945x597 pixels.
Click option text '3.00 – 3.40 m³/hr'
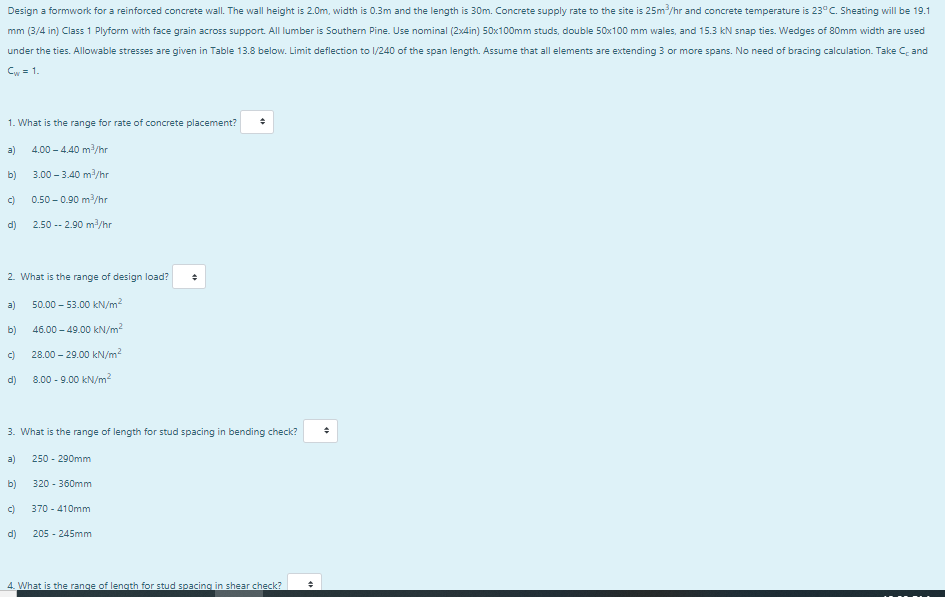71,175
